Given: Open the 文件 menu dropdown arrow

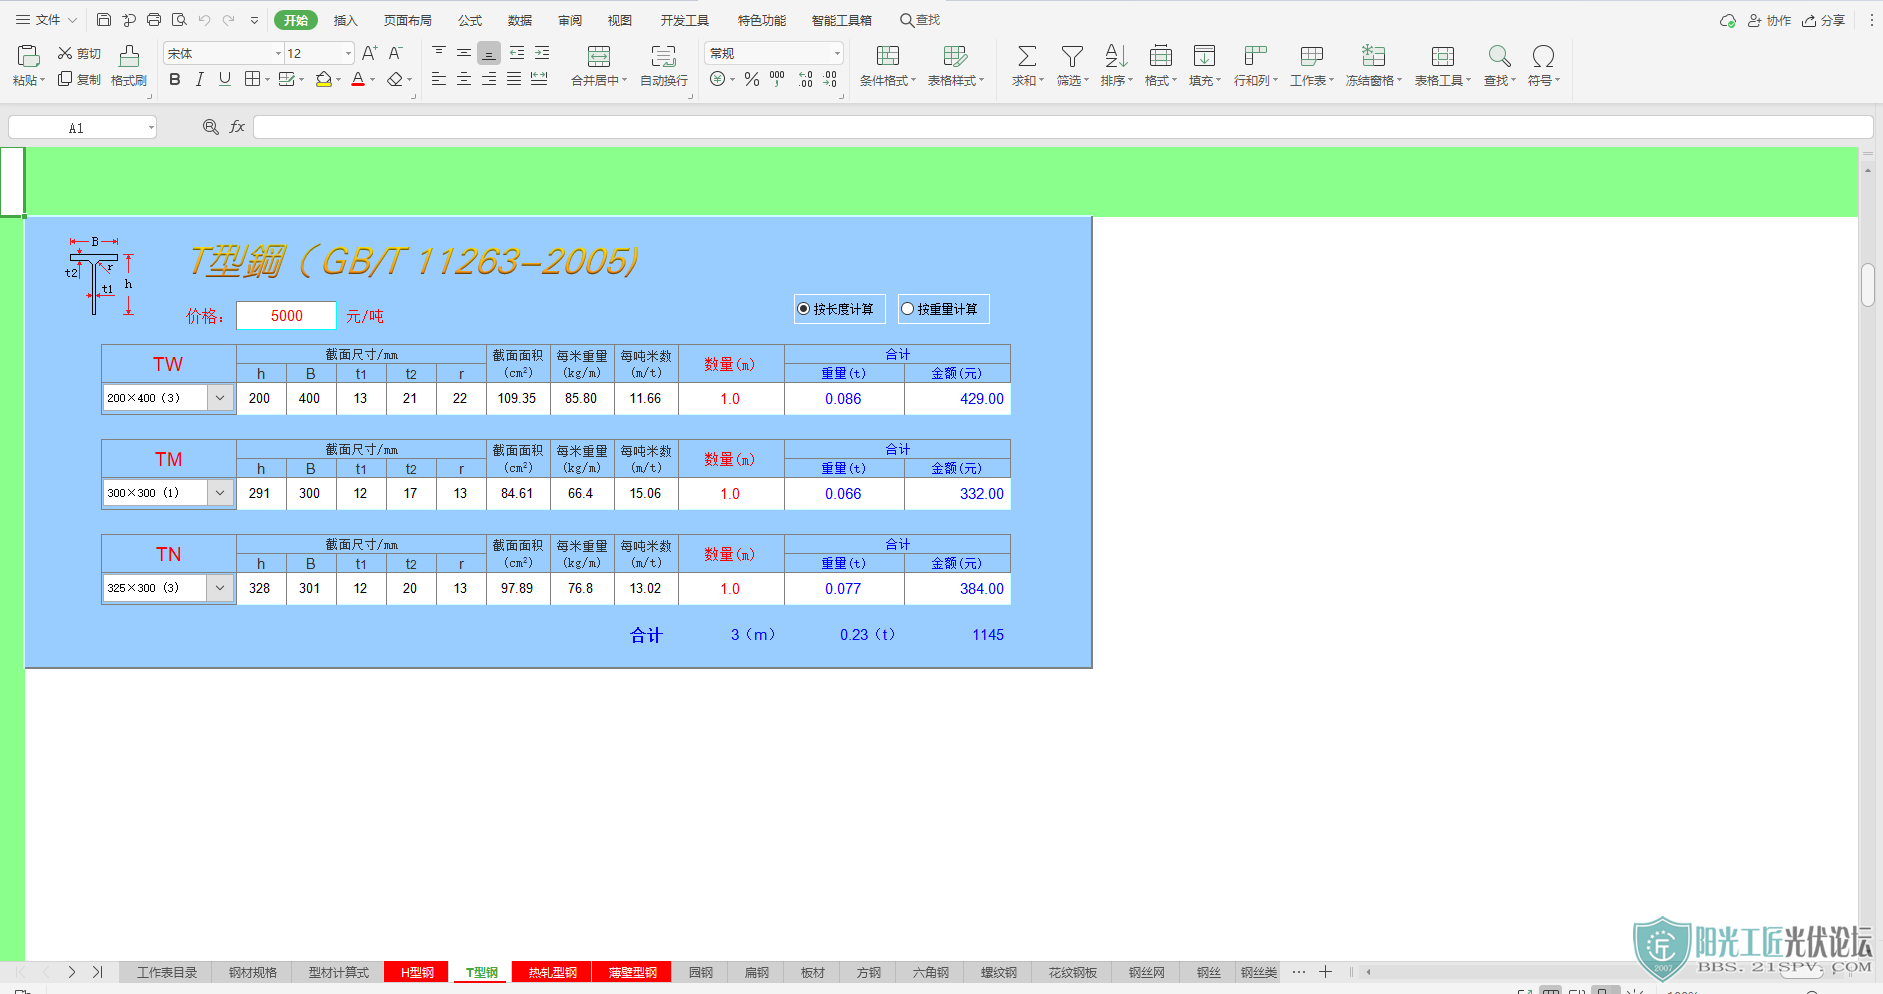Looking at the screenshot, I should (72, 20).
